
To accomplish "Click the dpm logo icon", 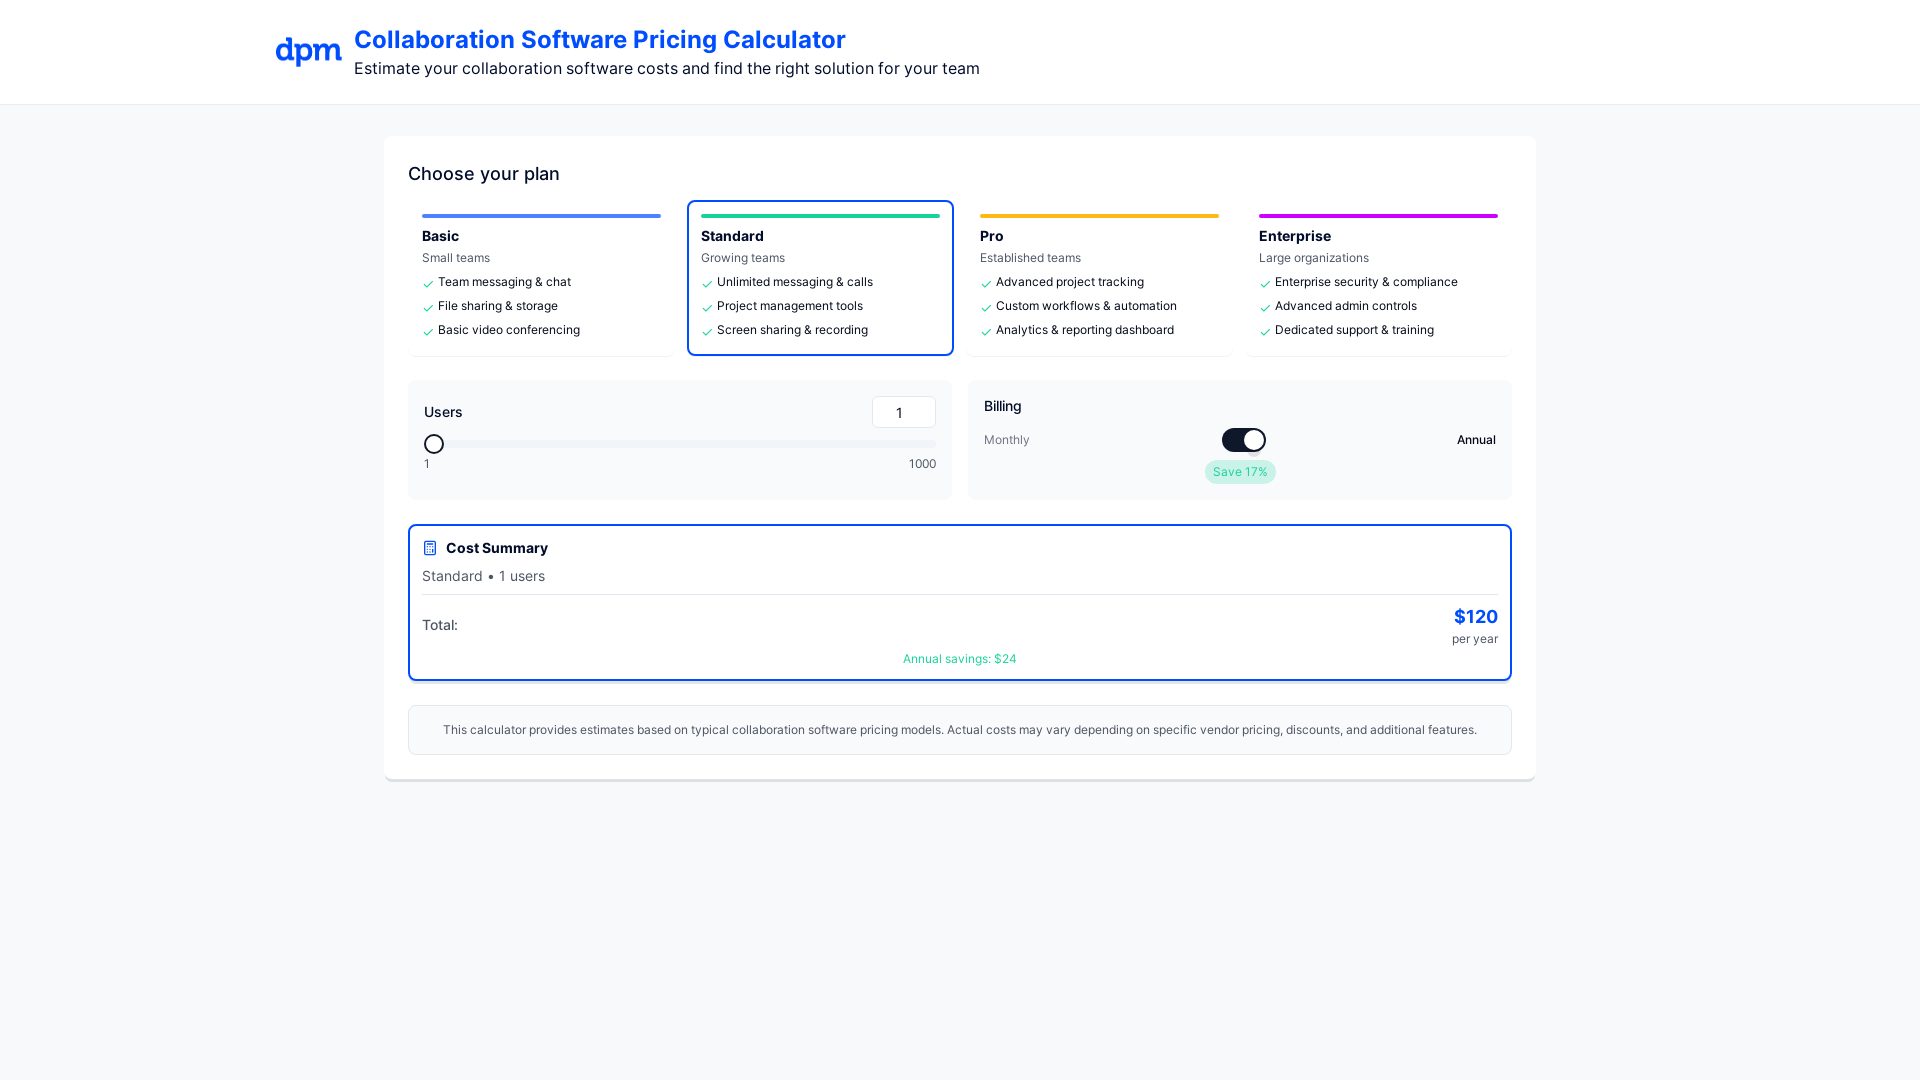I will 308,51.
